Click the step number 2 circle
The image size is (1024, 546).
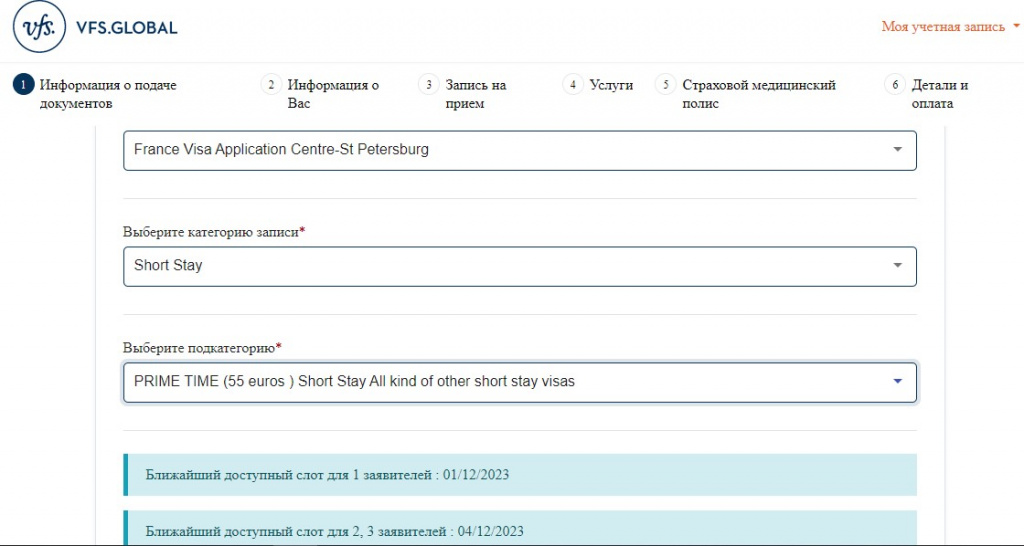(x=271, y=85)
